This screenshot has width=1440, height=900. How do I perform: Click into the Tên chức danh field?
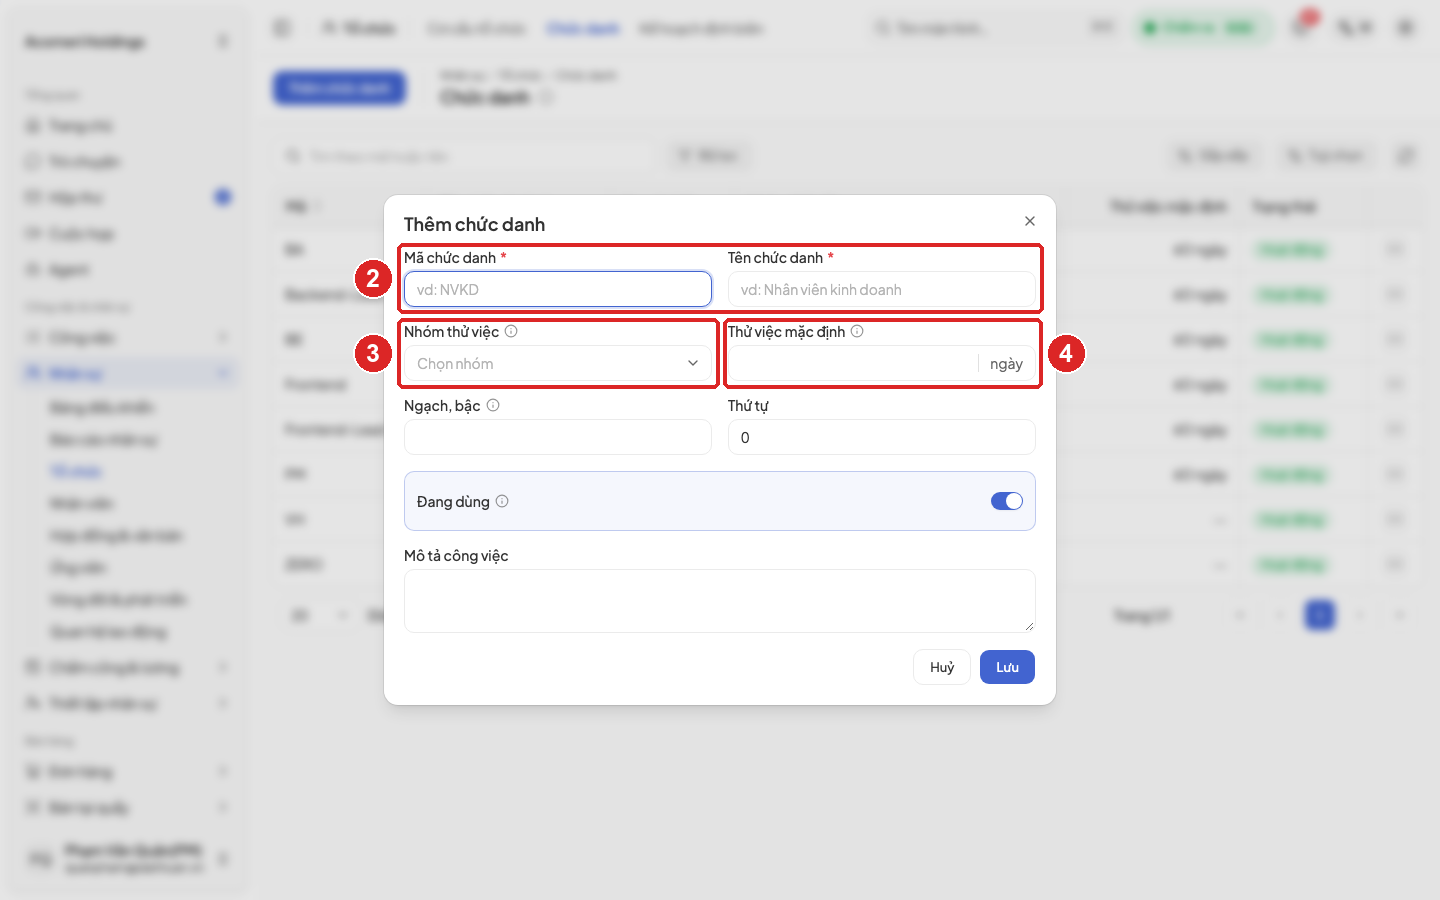tap(882, 289)
